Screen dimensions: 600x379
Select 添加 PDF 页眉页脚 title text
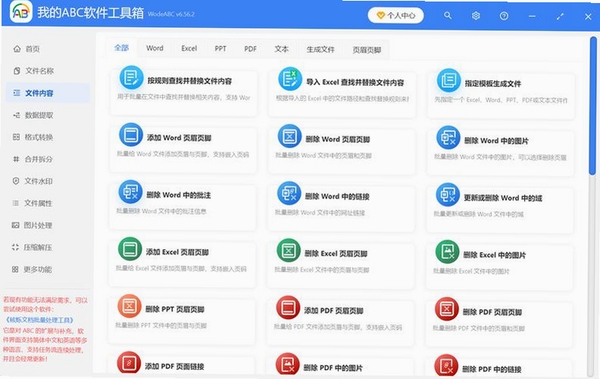tap(333, 310)
